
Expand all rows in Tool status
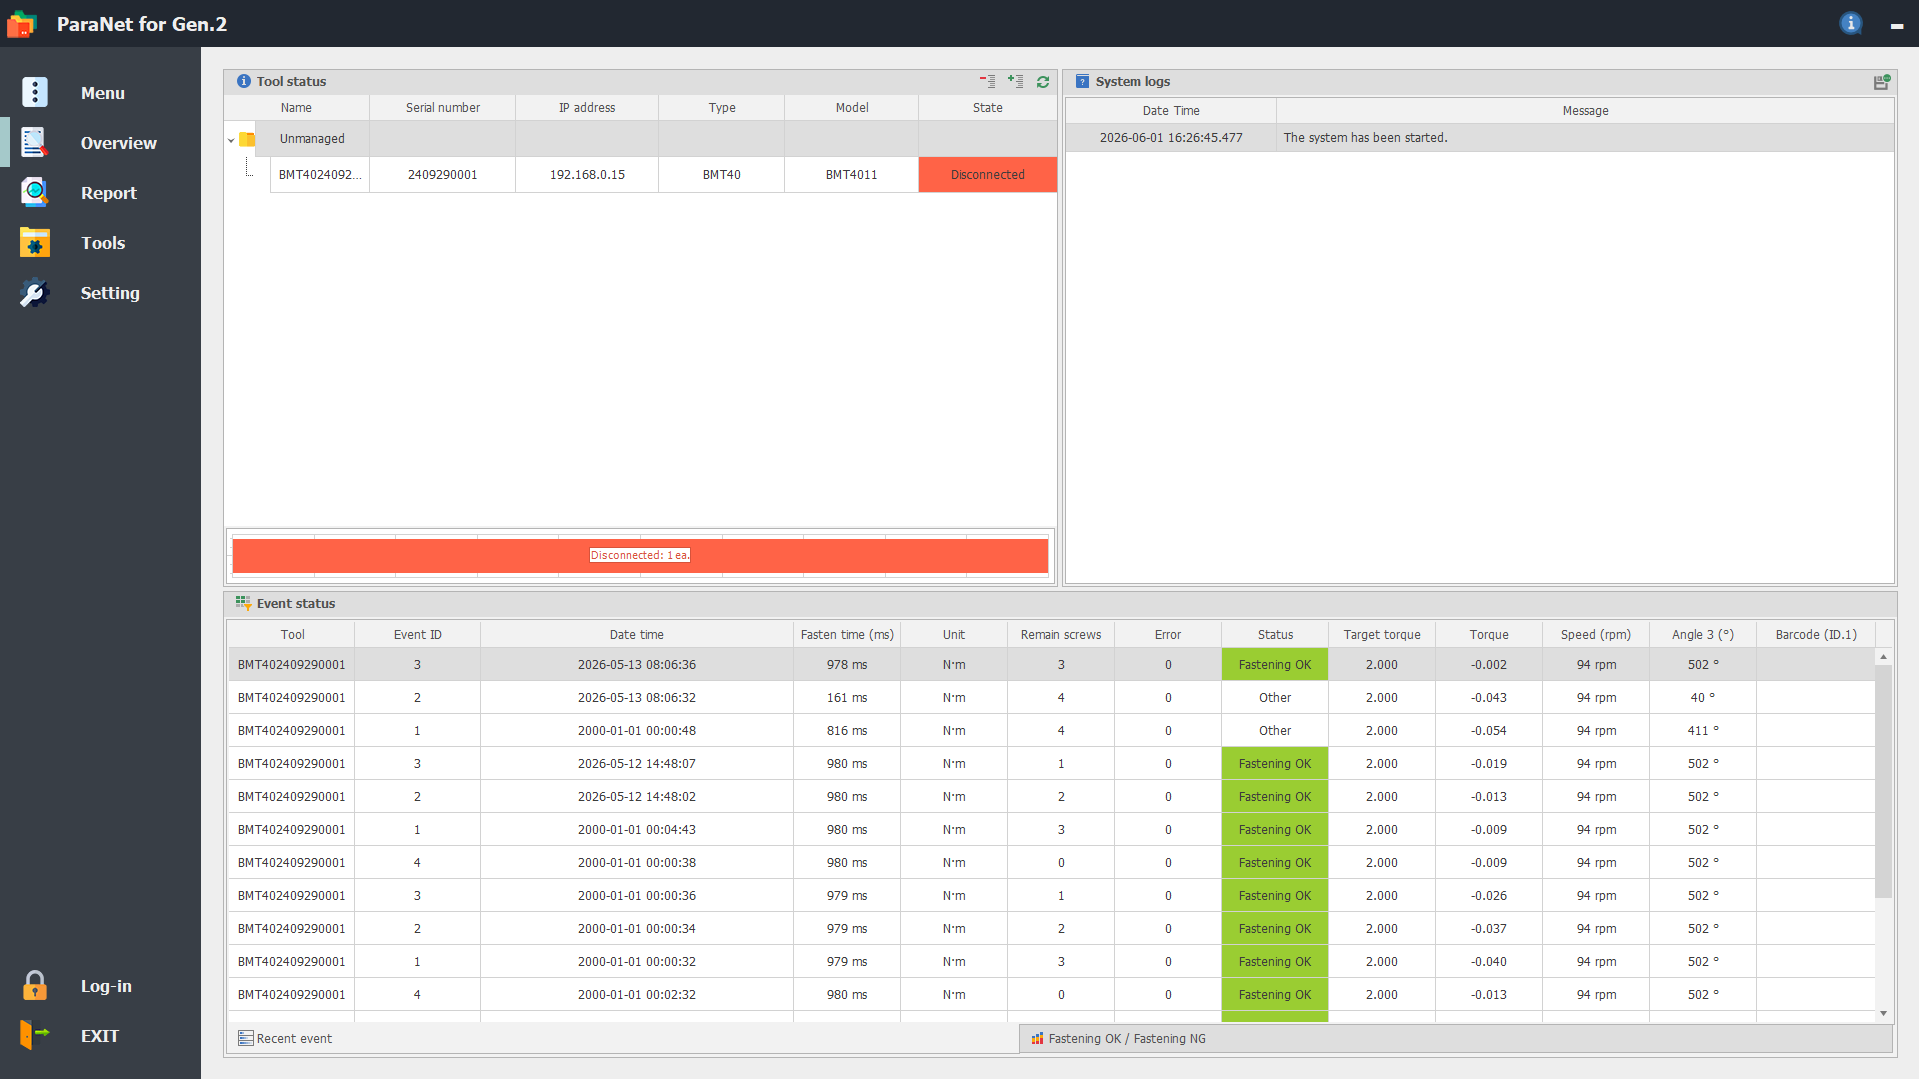click(x=1015, y=82)
